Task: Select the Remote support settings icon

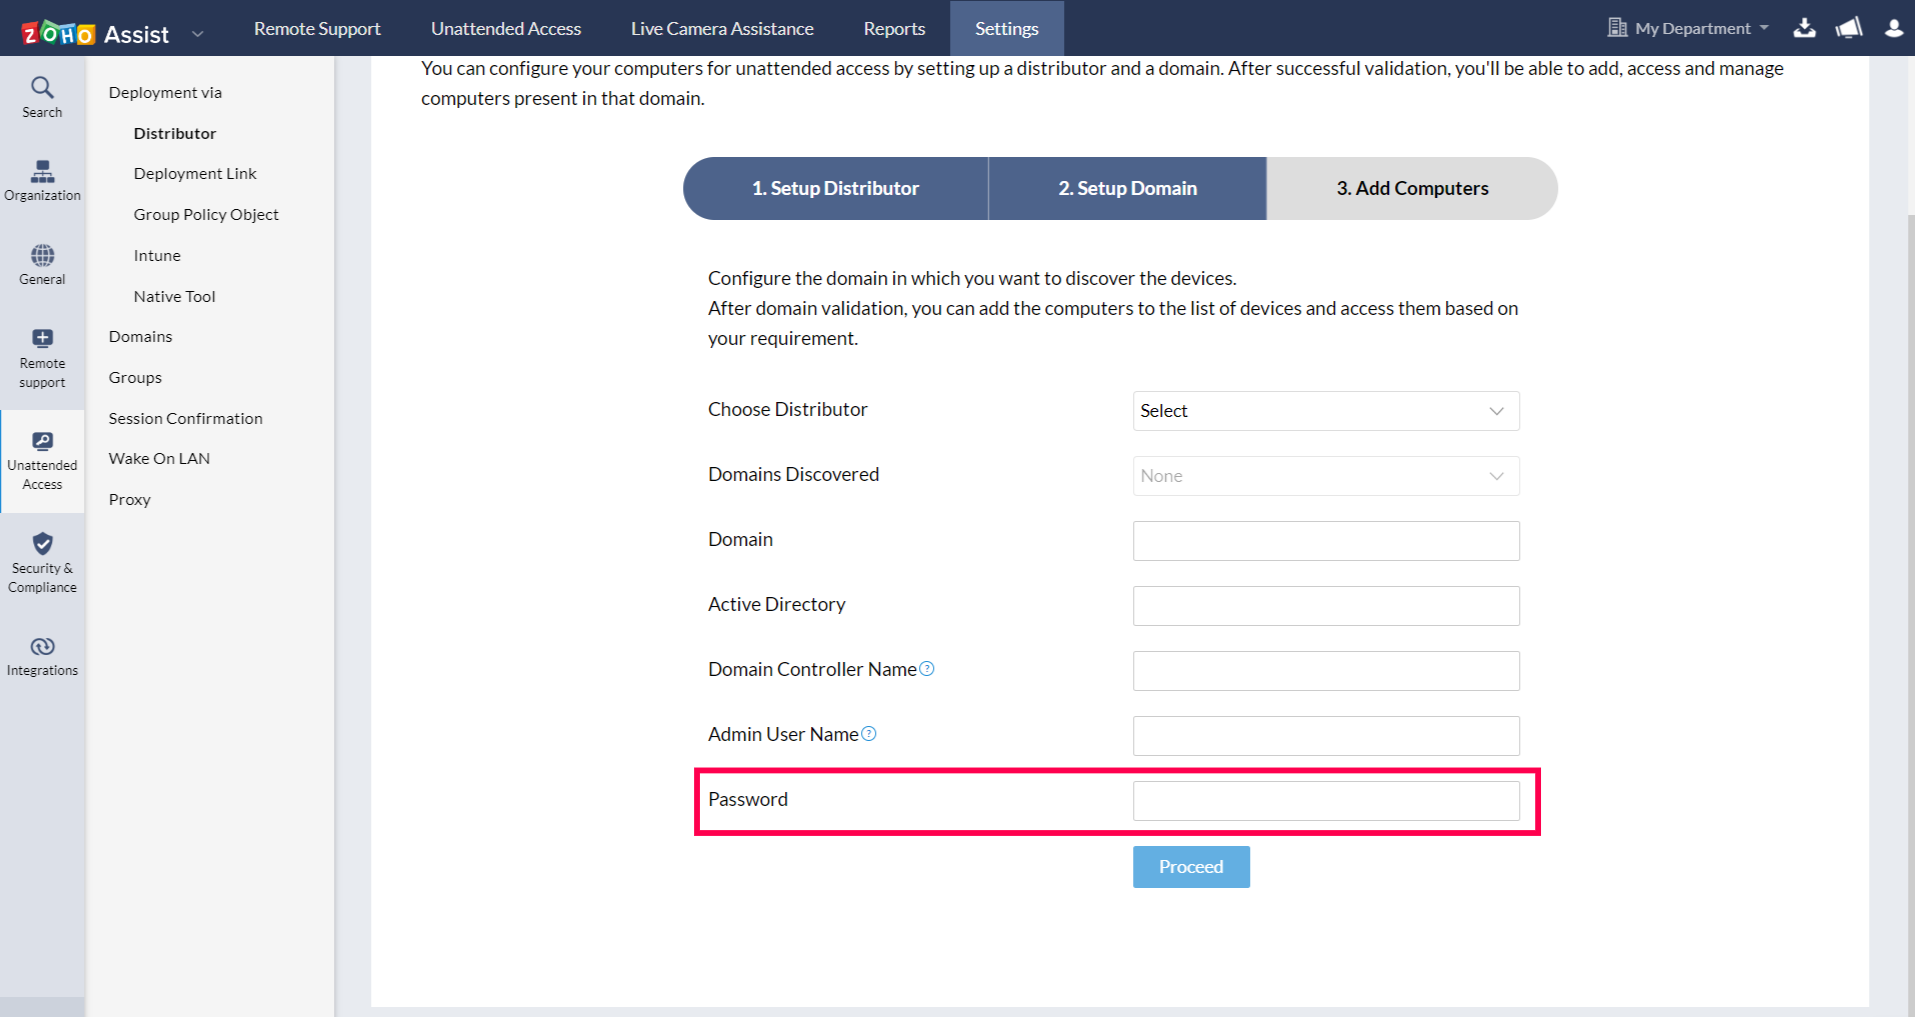Action: 42,356
